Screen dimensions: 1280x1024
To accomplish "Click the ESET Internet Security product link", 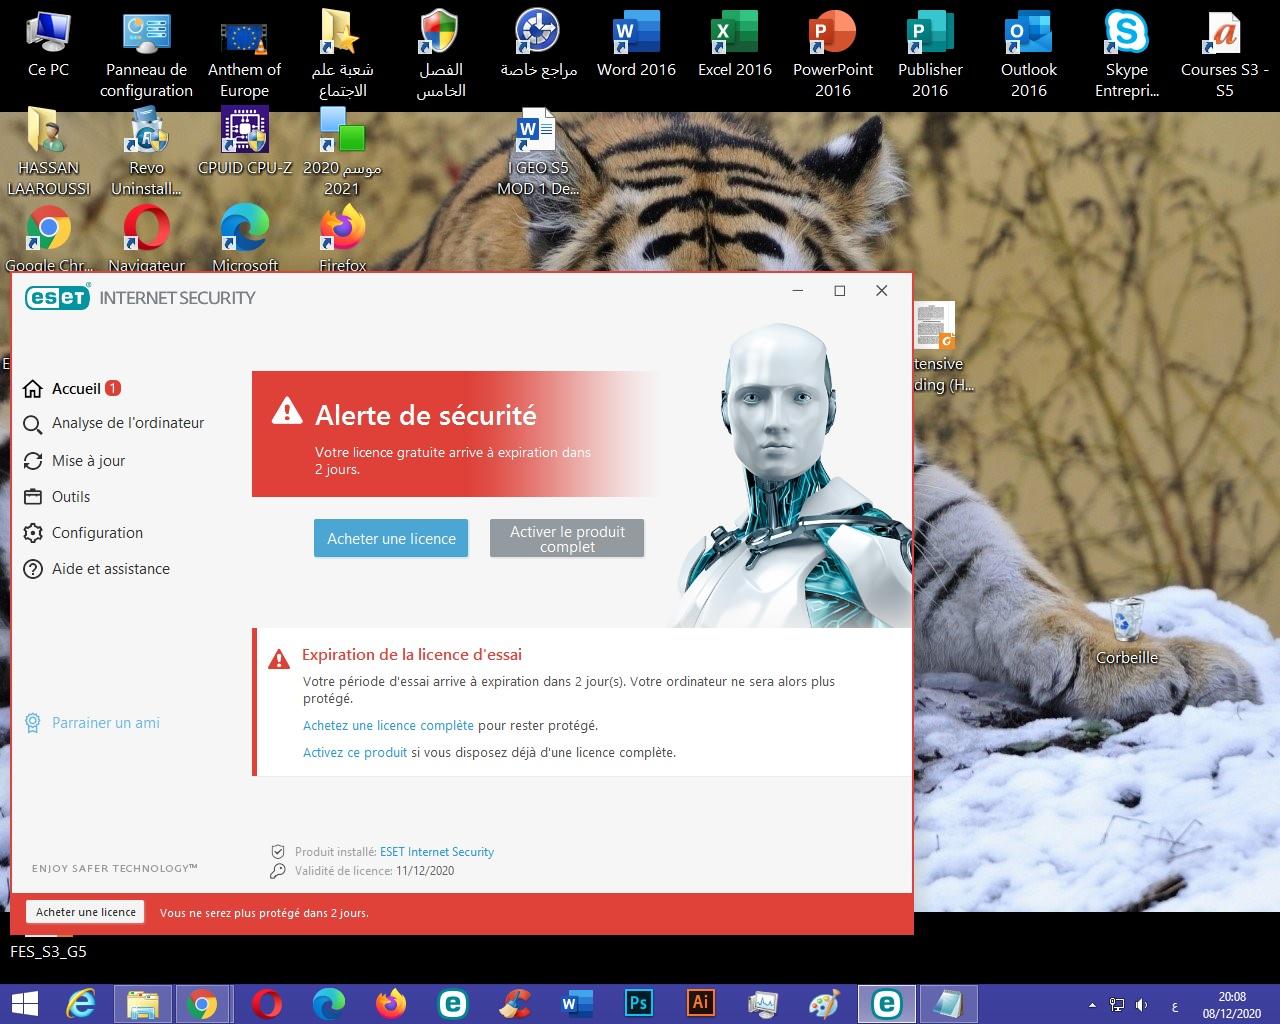I will click(437, 852).
